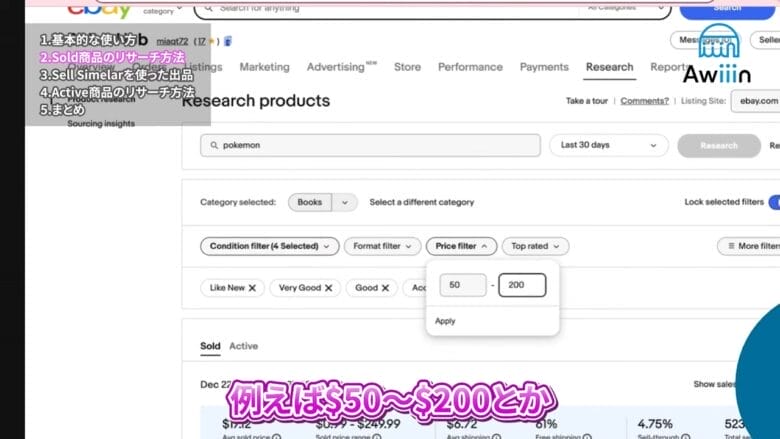The width and height of the screenshot is (780, 439).
Task: Click the Books category button
Action: pyautogui.click(x=309, y=202)
